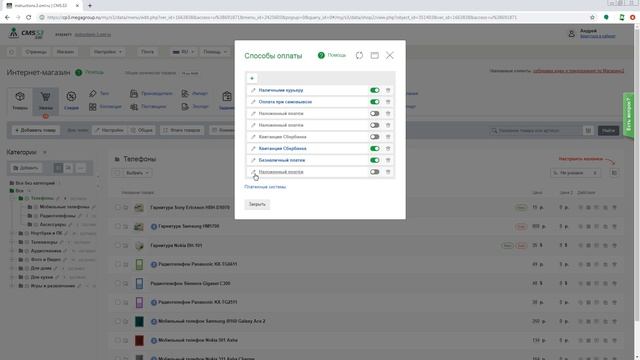Image resolution: width=640 pixels, height=360 pixels.
Task: Open the Почта menu item
Action: coord(147,52)
